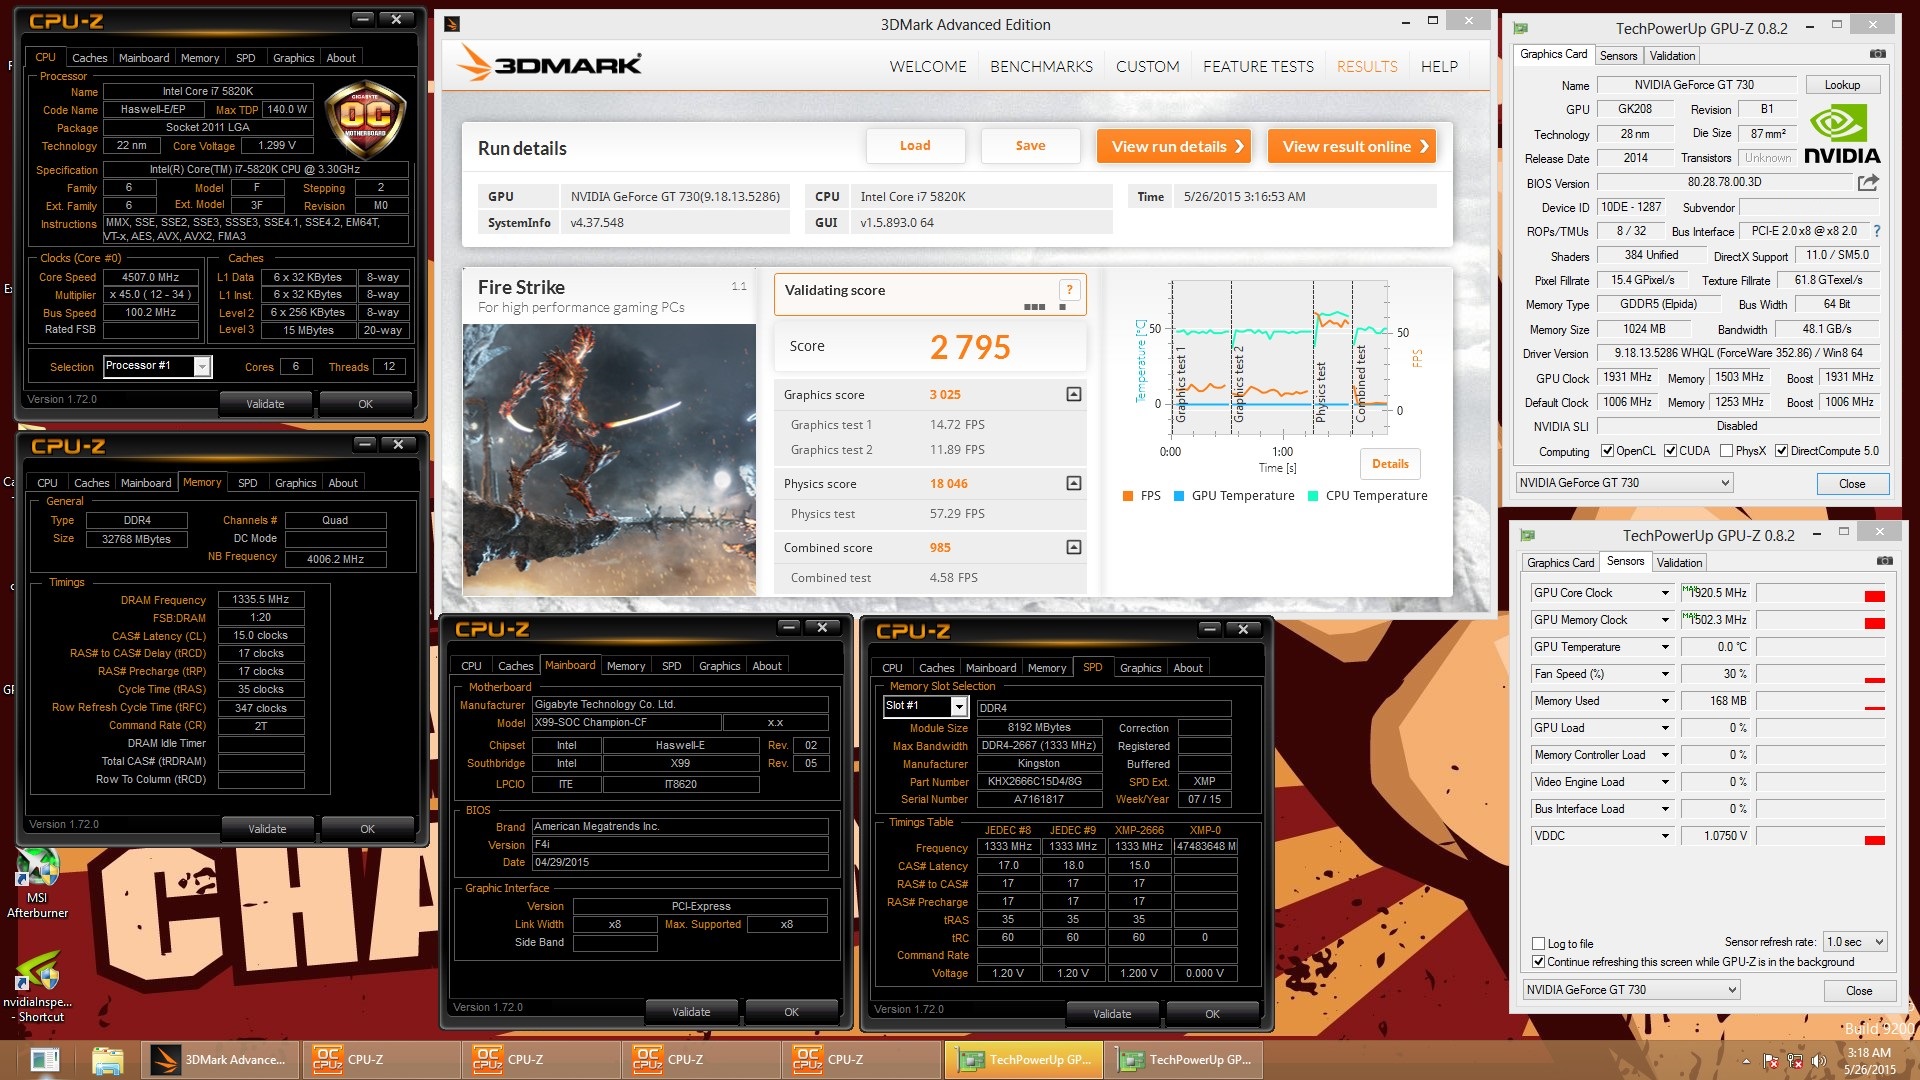Open the BENCHMARKS tab in 3DMark
This screenshot has width=1920, height=1080.
coord(1042,66)
